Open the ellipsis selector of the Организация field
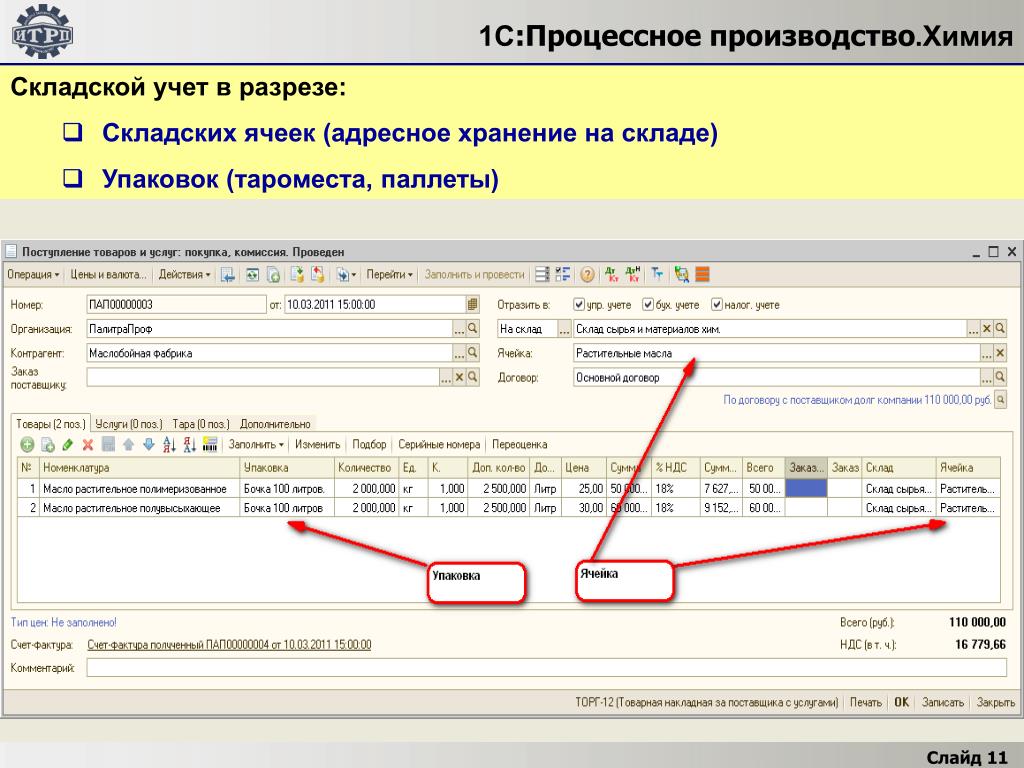1024x768 pixels. click(x=460, y=328)
